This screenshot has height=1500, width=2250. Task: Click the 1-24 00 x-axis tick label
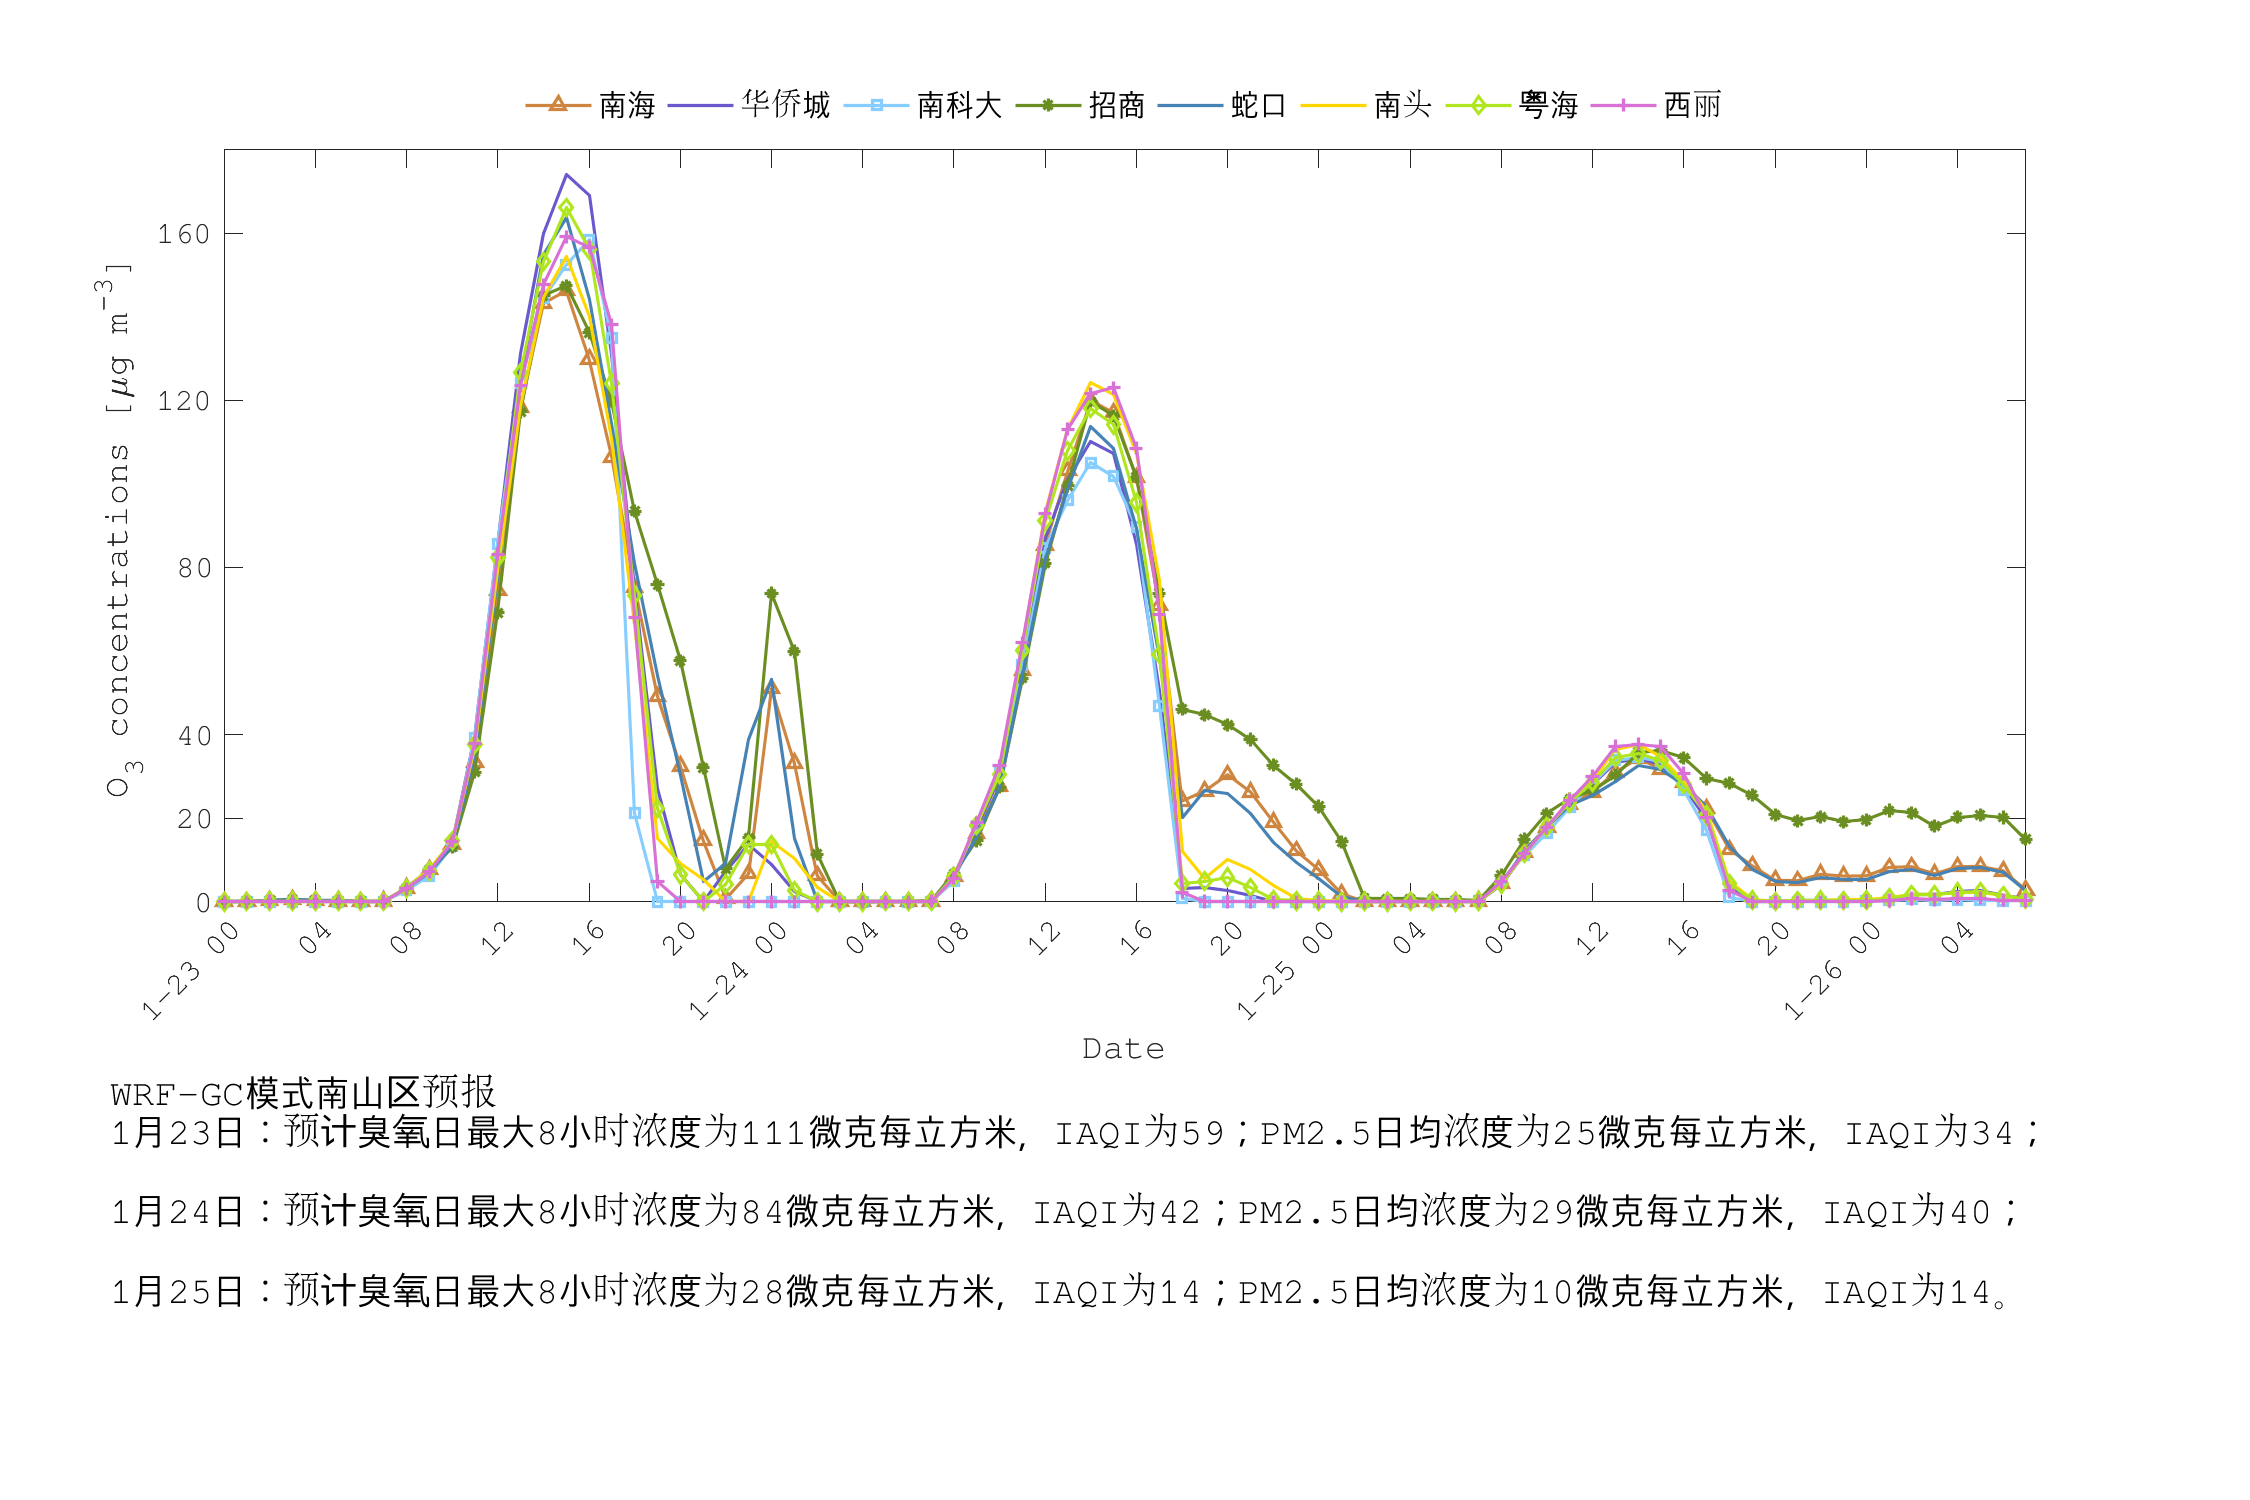coord(739,970)
